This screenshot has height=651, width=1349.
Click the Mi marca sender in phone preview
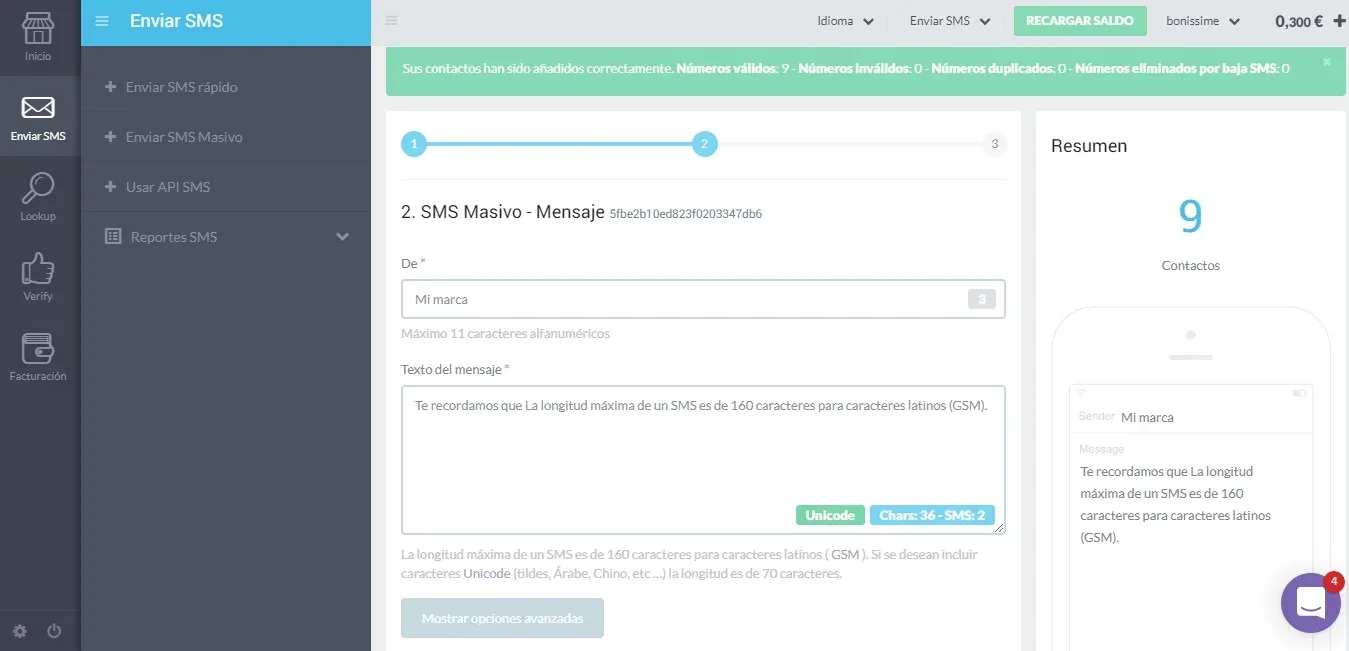click(x=1147, y=417)
